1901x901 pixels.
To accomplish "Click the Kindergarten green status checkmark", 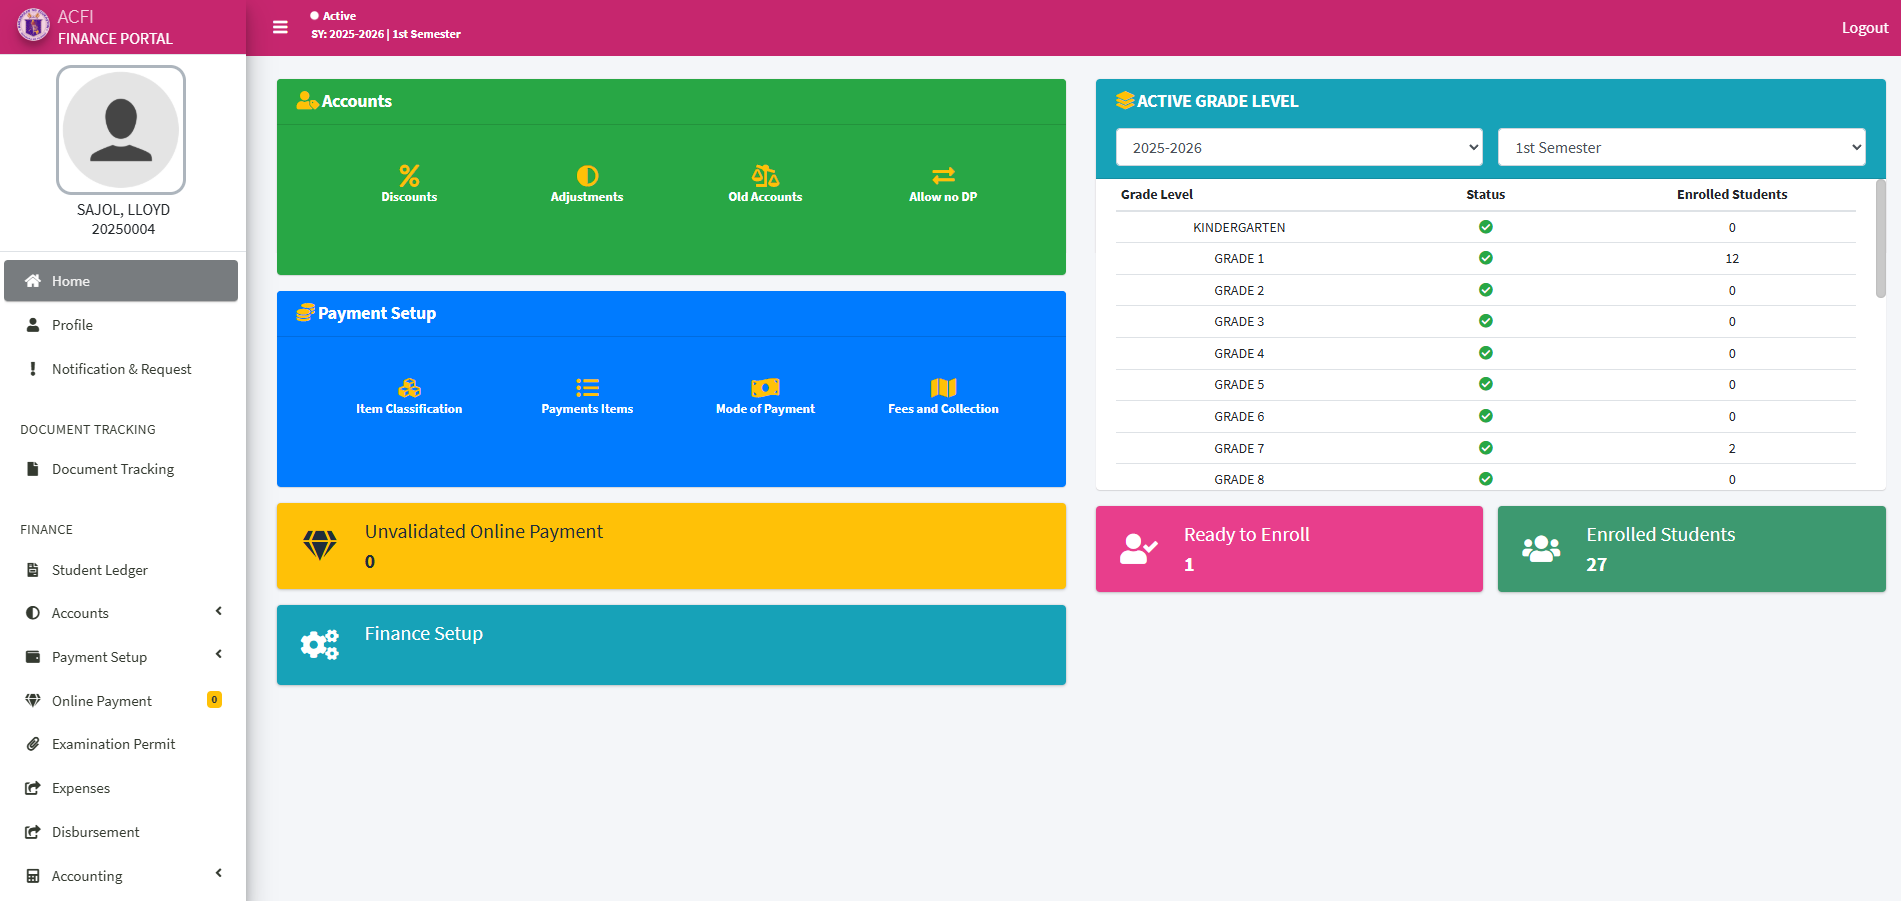I will tap(1485, 227).
